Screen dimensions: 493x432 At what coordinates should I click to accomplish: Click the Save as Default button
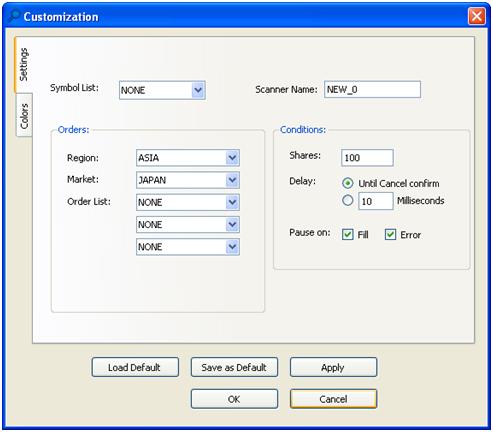[x=234, y=367]
